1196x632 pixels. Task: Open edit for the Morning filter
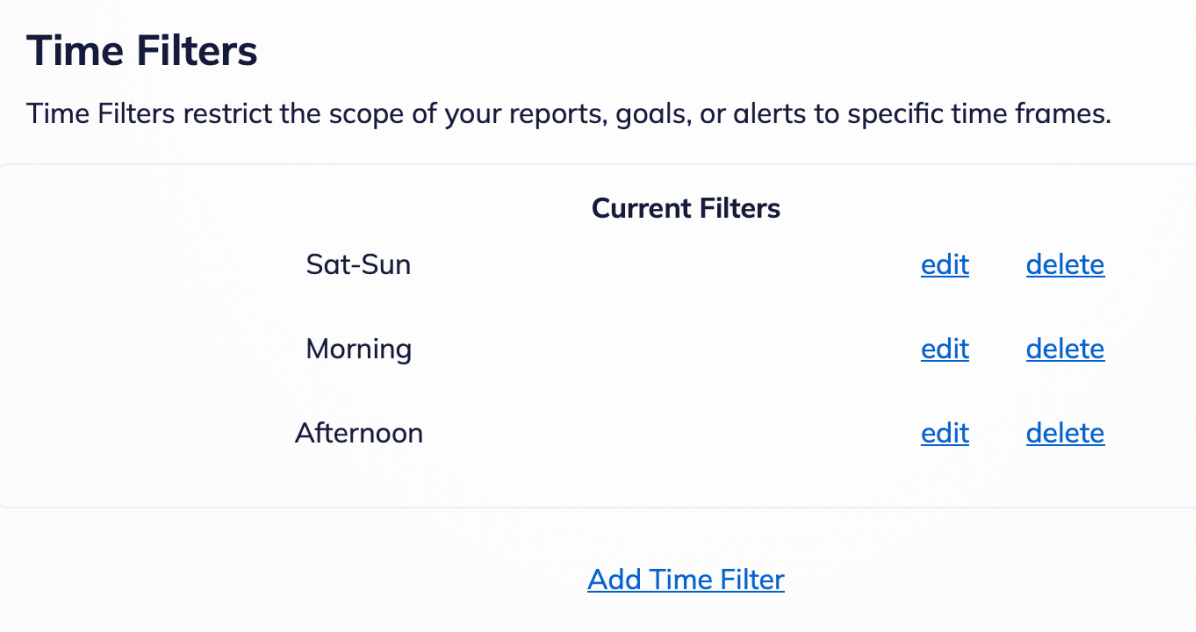pyautogui.click(x=944, y=349)
